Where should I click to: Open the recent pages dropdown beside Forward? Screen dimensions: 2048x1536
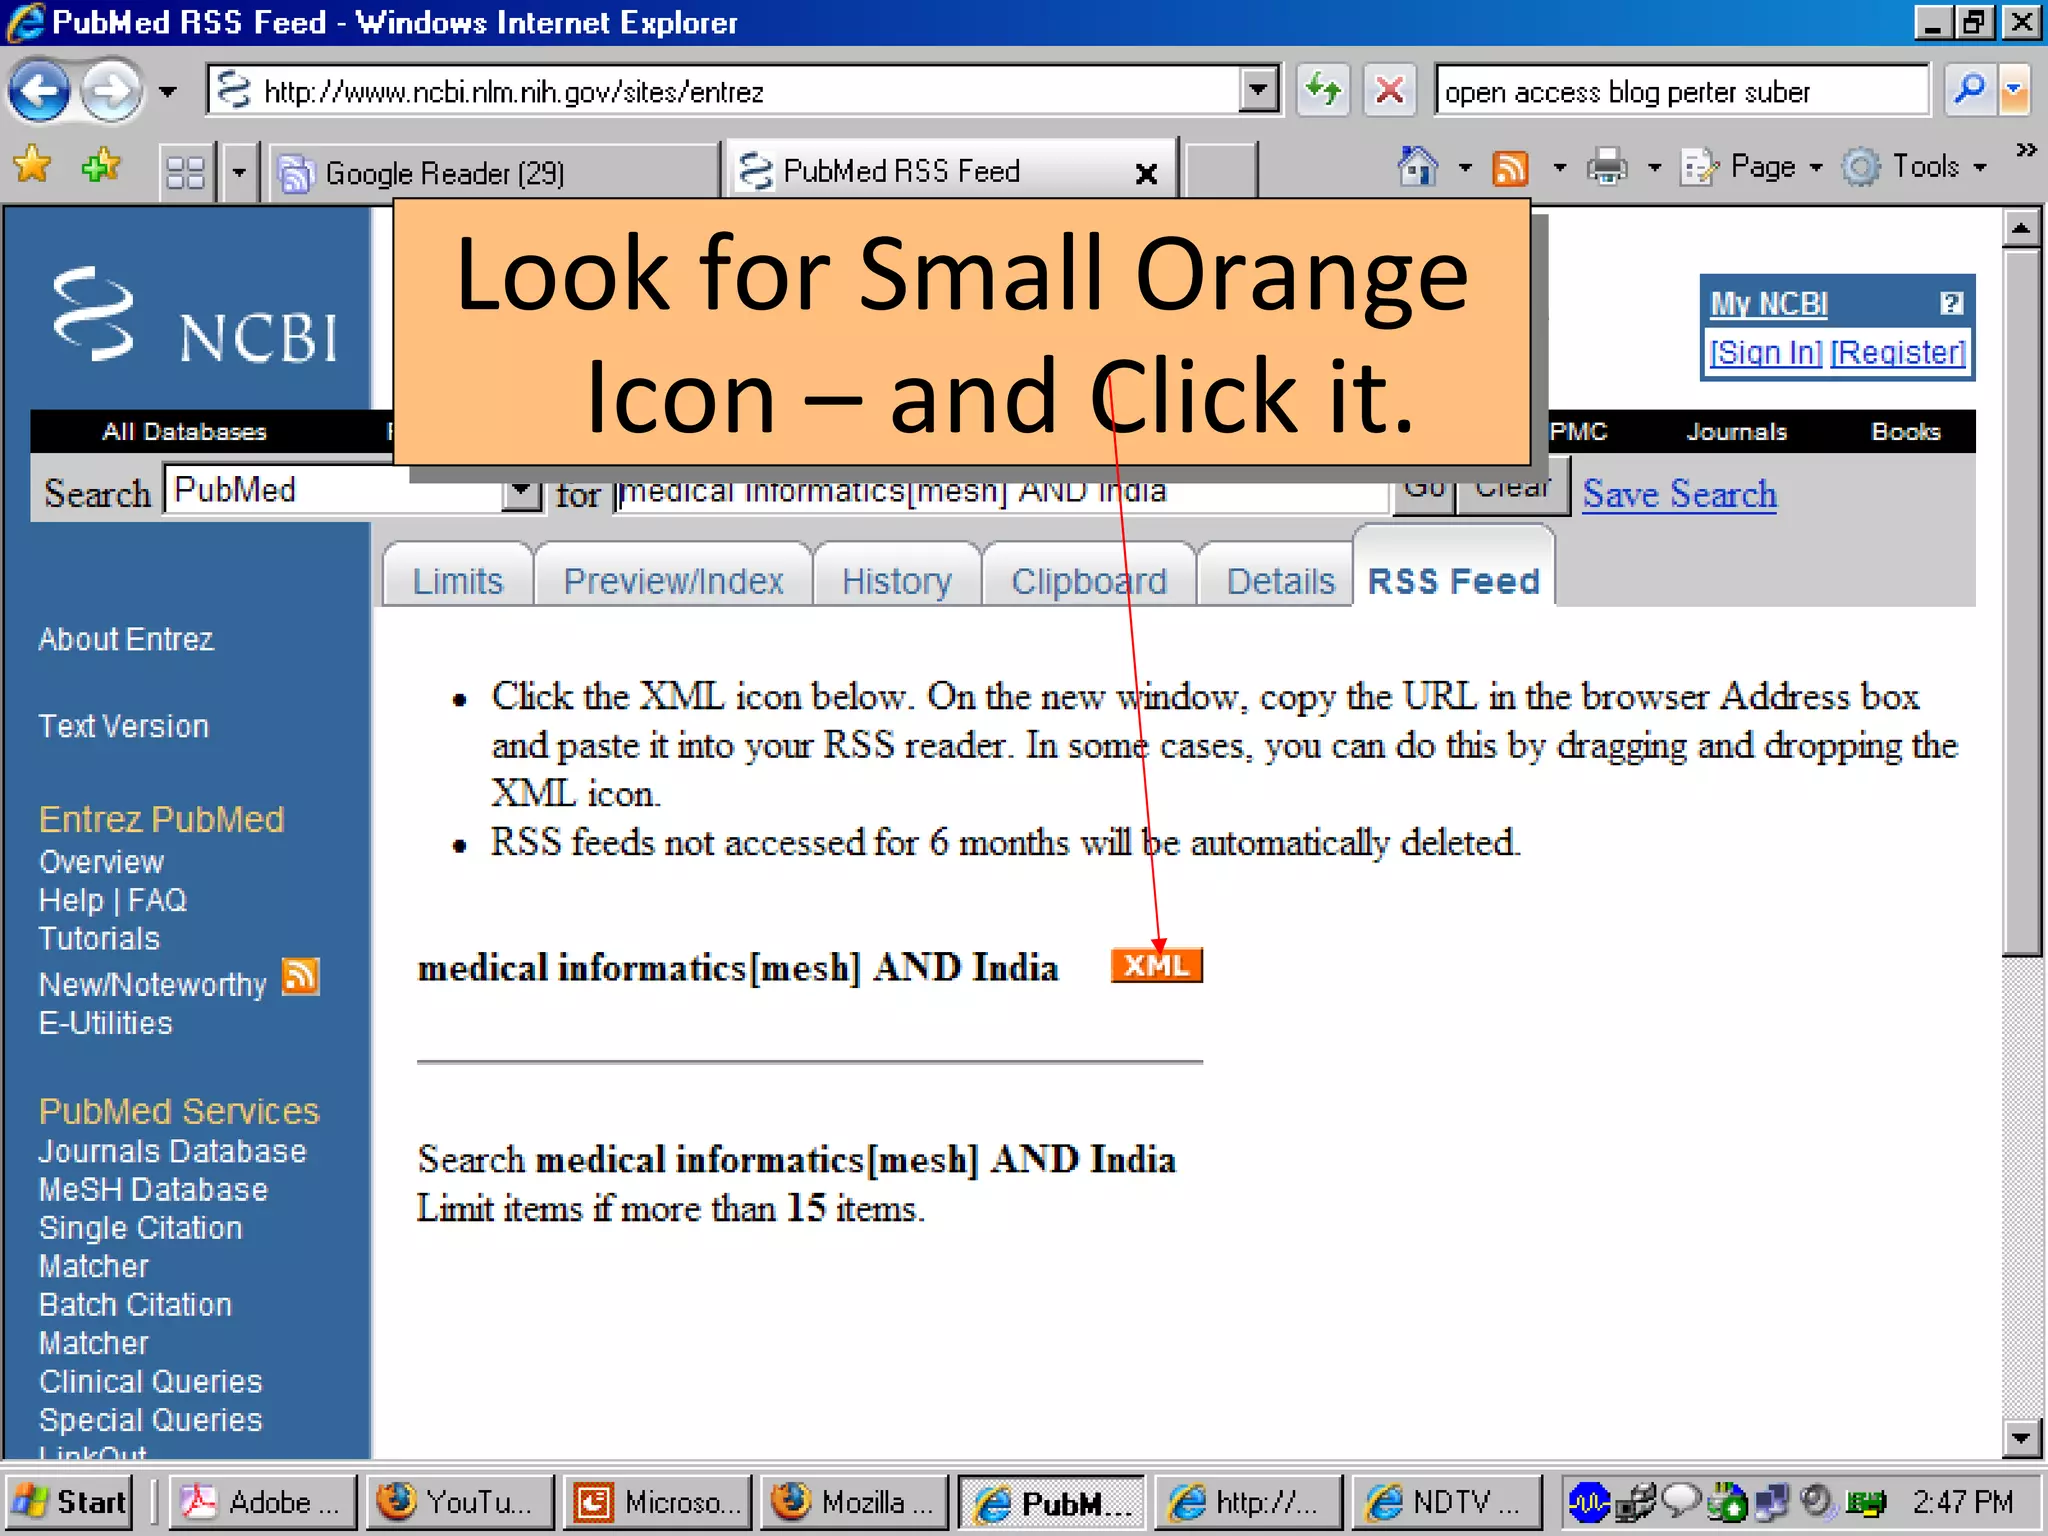click(x=167, y=92)
